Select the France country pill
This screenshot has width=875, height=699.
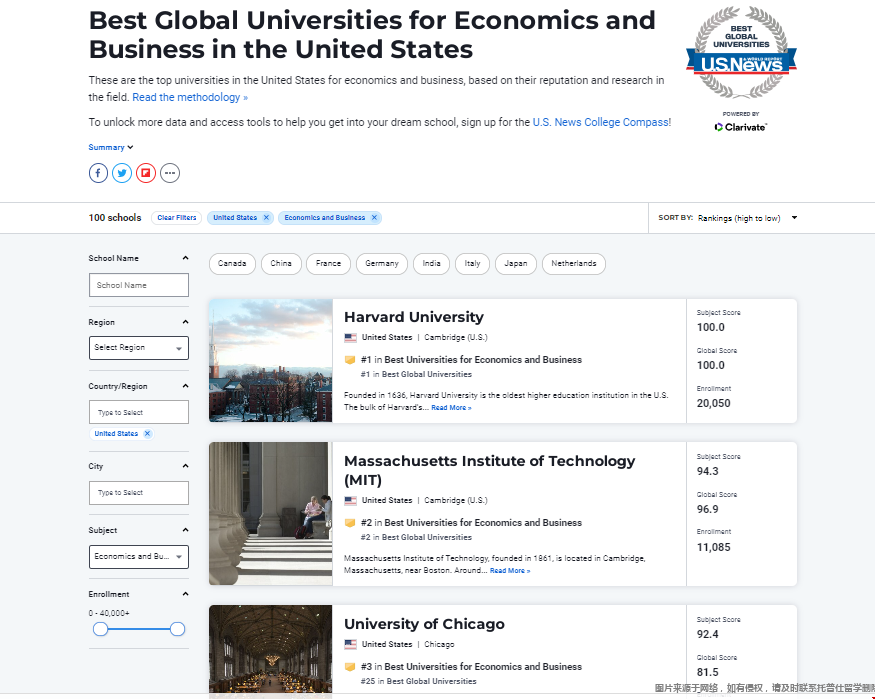pyautogui.click(x=328, y=263)
